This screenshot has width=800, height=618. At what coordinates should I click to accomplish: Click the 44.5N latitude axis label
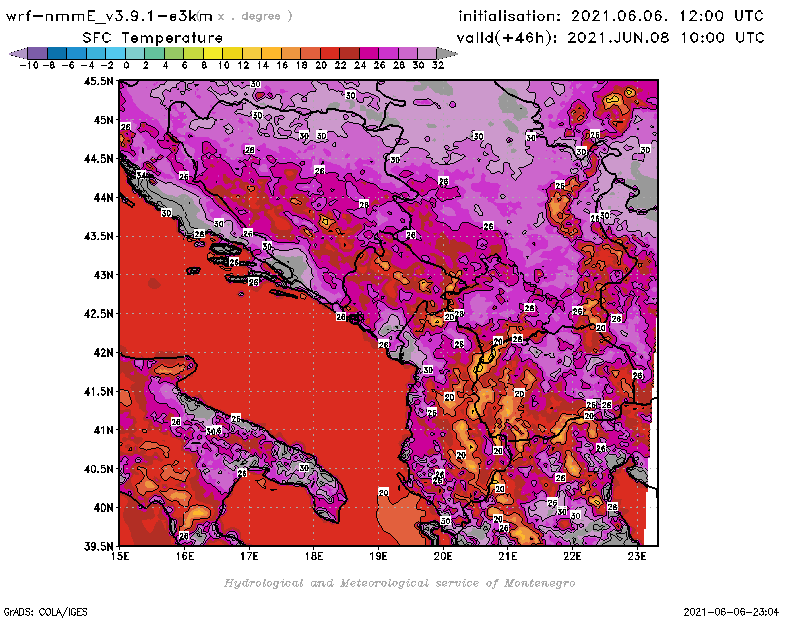point(98,159)
